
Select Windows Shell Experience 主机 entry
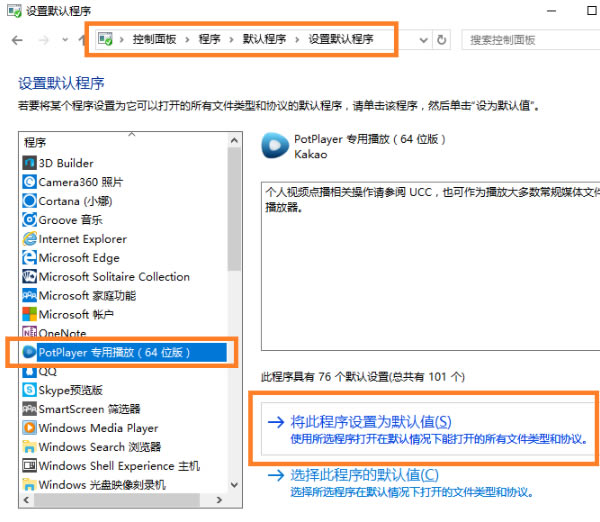click(119, 466)
